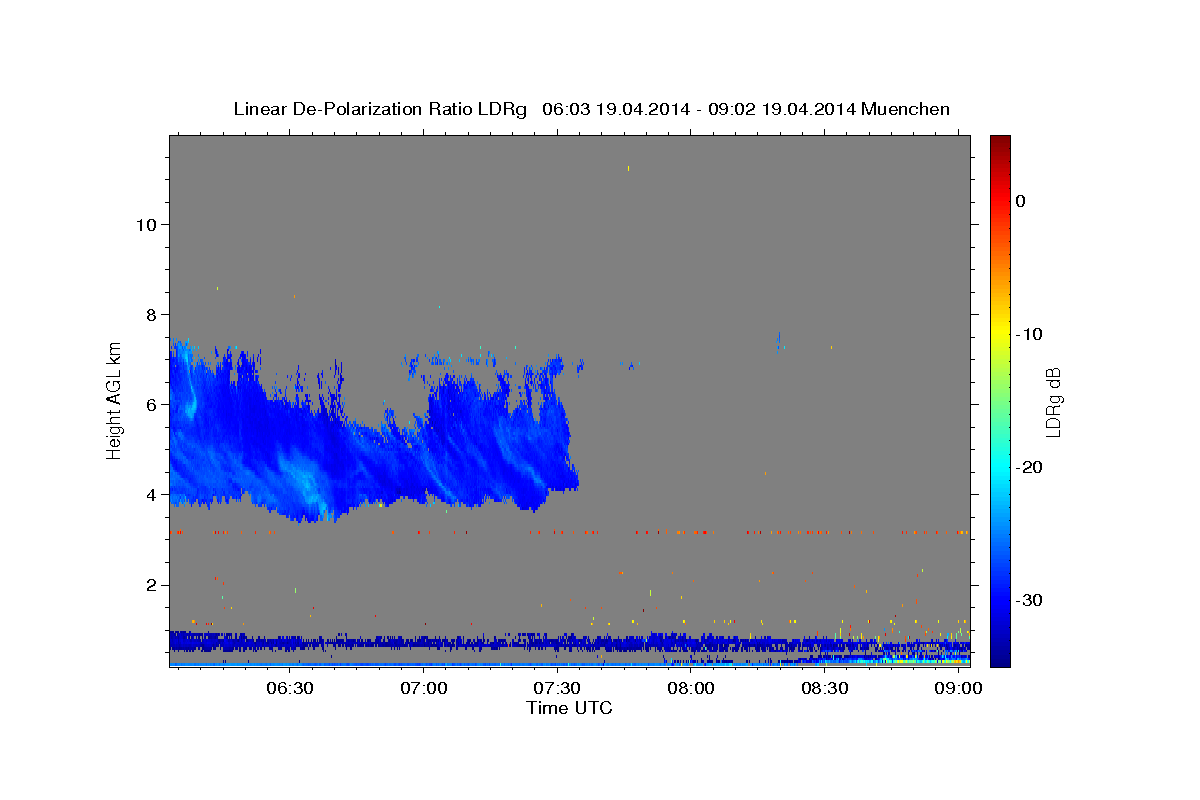Click the Height AGL km axis label
Screen dimensions: 1200x800
[115, 400]
